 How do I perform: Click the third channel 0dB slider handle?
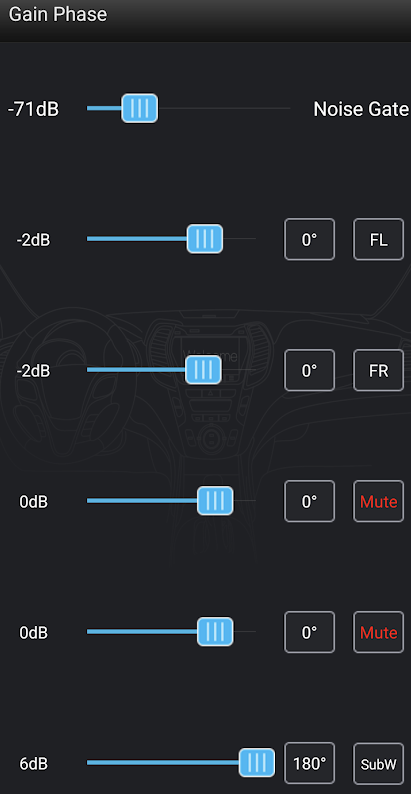pos(215,501)
